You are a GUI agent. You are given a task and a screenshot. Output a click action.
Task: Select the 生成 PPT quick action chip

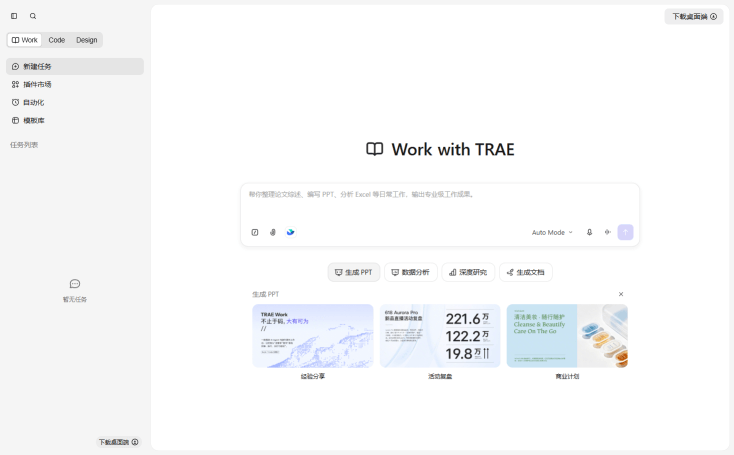(354, 272)
